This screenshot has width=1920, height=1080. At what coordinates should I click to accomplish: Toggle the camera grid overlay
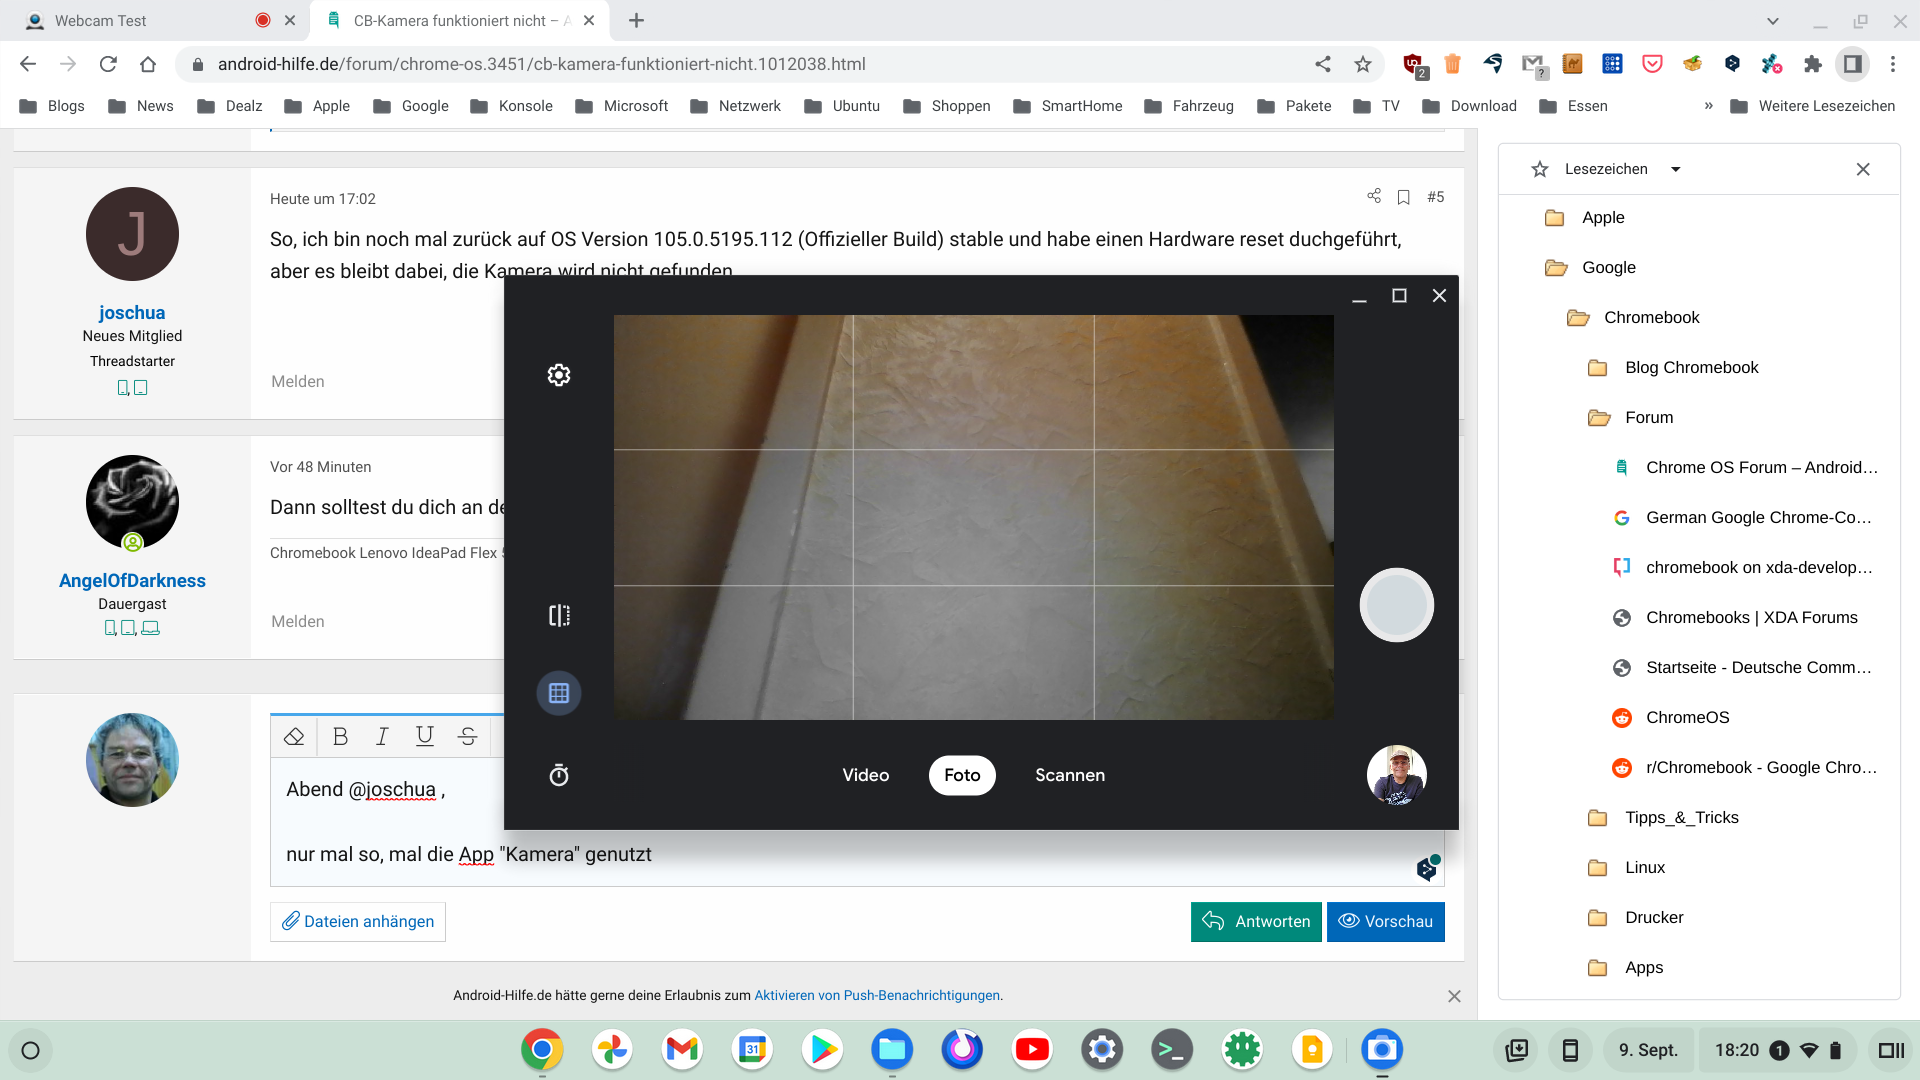[x=559, y=693]
